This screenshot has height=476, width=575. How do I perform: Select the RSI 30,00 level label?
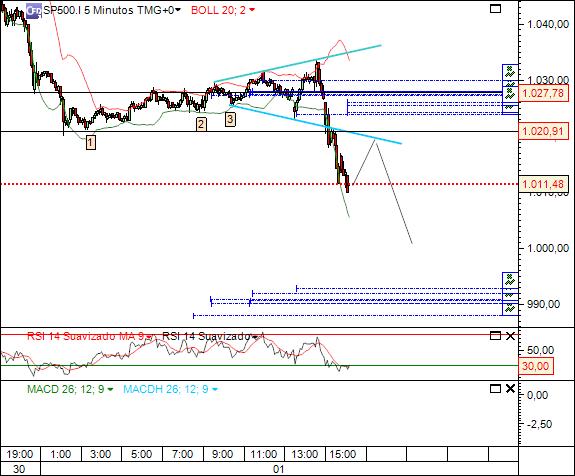(x=535, y=366)
